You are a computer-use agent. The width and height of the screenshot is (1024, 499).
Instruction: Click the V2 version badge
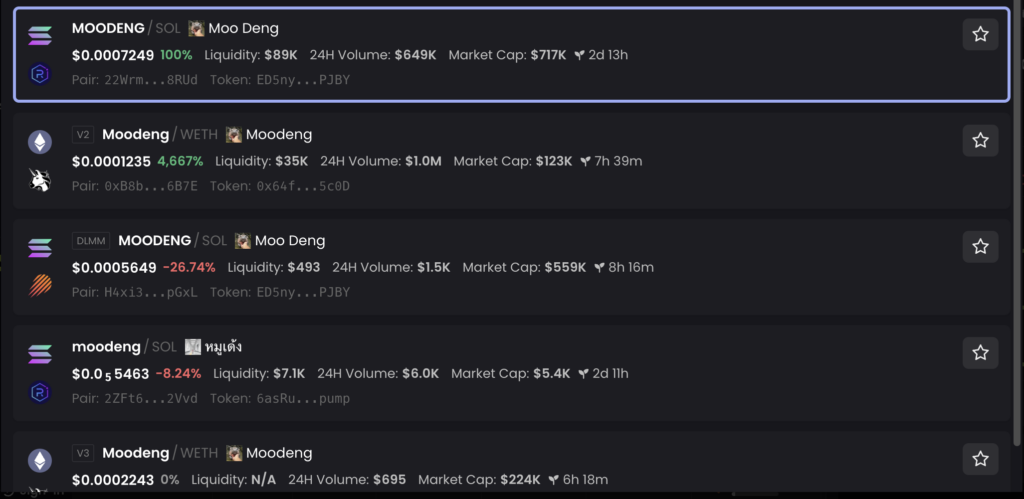pos(82,135)
